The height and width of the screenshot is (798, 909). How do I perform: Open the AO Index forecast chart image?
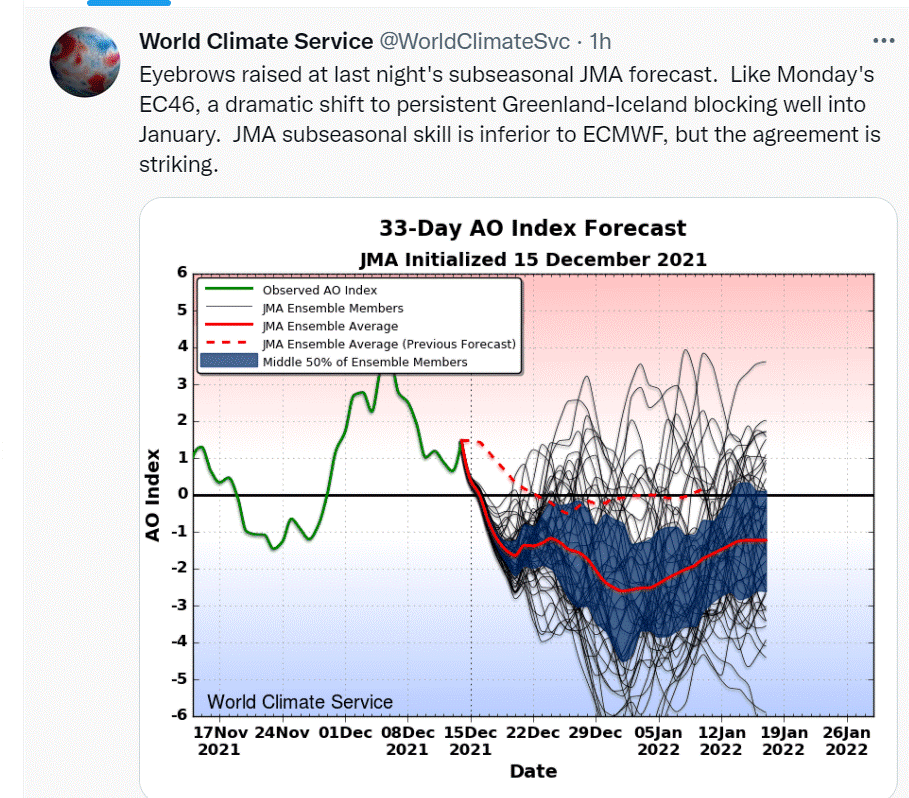518,498
